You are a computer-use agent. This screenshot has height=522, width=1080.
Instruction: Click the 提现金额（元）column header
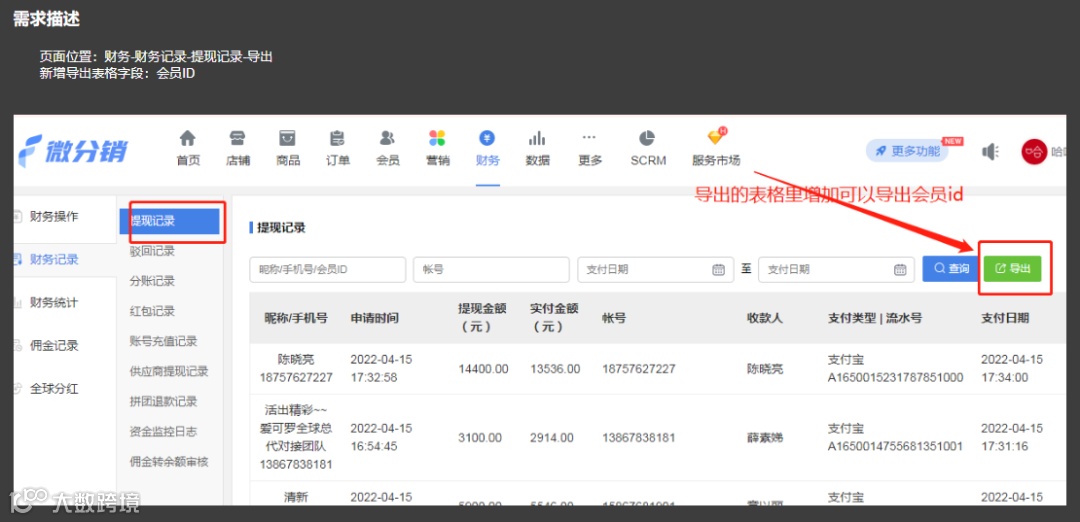point(482,317)
